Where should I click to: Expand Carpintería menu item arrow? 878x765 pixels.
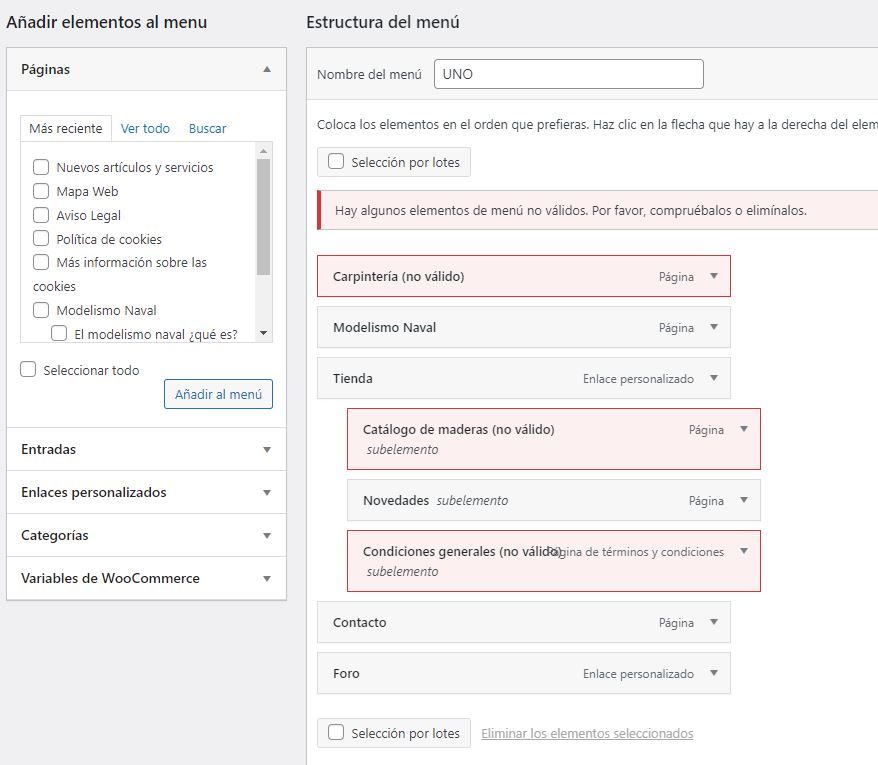click(714, 276)
